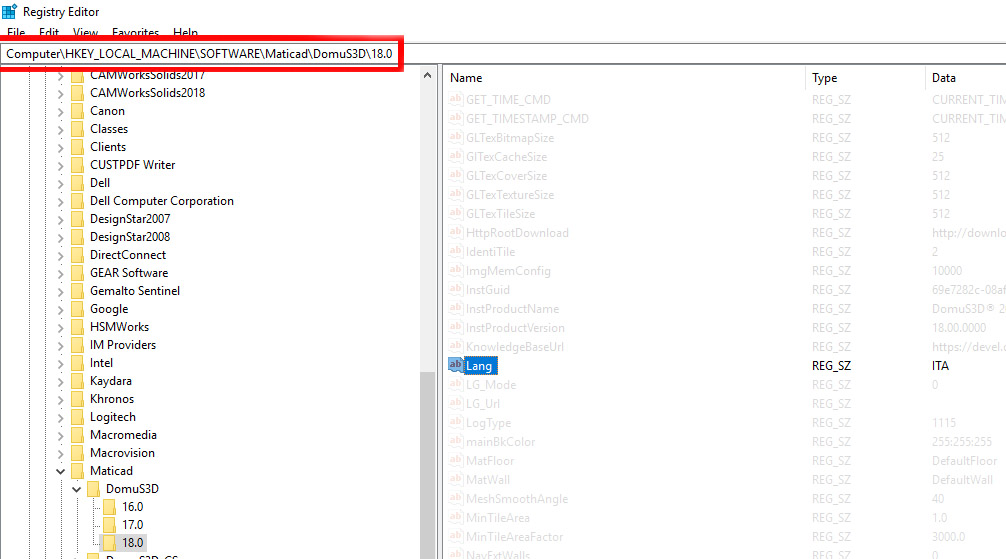Screen dimensions: 1006x559
Task: Open the File menu
Action: 16,32
